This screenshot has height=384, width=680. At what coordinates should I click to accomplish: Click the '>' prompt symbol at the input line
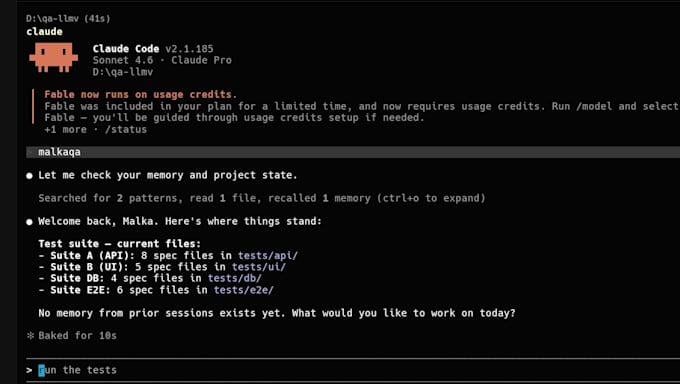coord(29,370)
